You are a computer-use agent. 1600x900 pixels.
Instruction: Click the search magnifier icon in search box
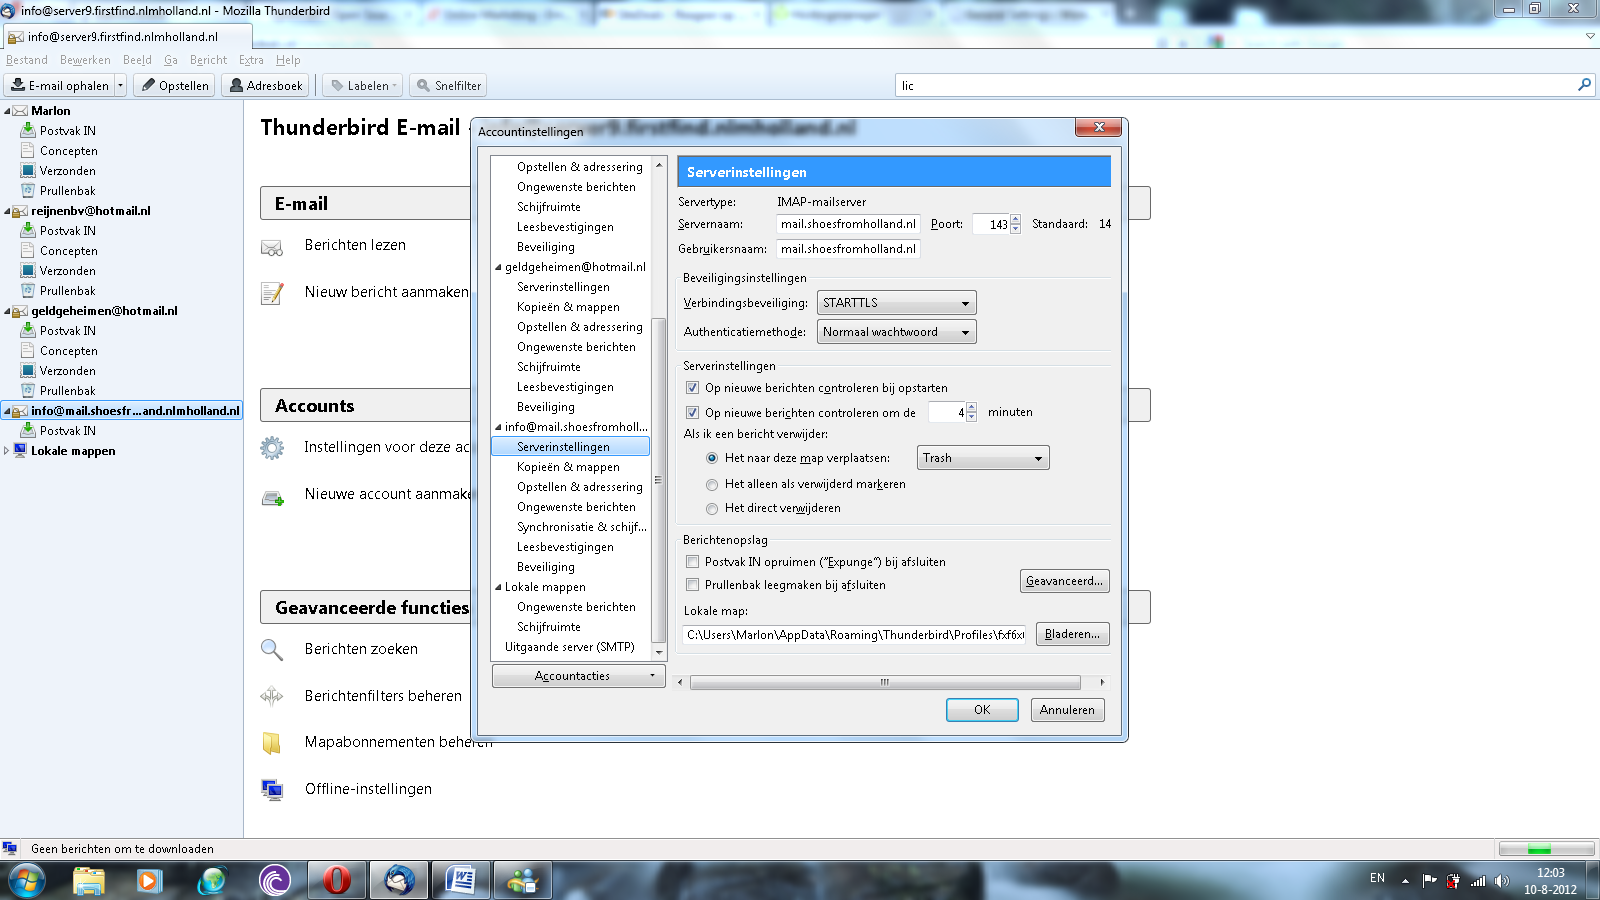[x=1584, y=85]
